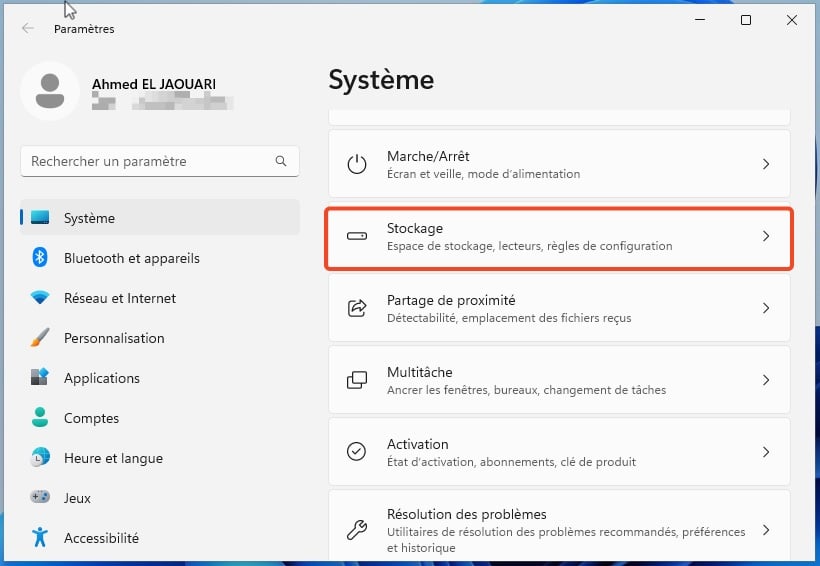This screenshot has width=820, height=566.
Task: Click the Activation checkmark icon
Action: click(x=356, y=451)
